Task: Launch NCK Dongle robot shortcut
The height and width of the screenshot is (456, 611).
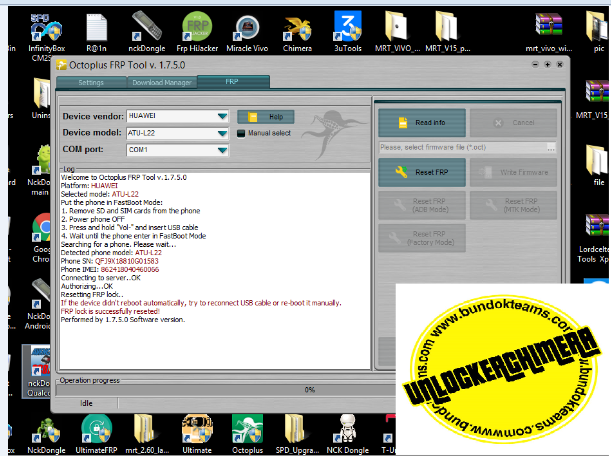Action: [348, 433]
